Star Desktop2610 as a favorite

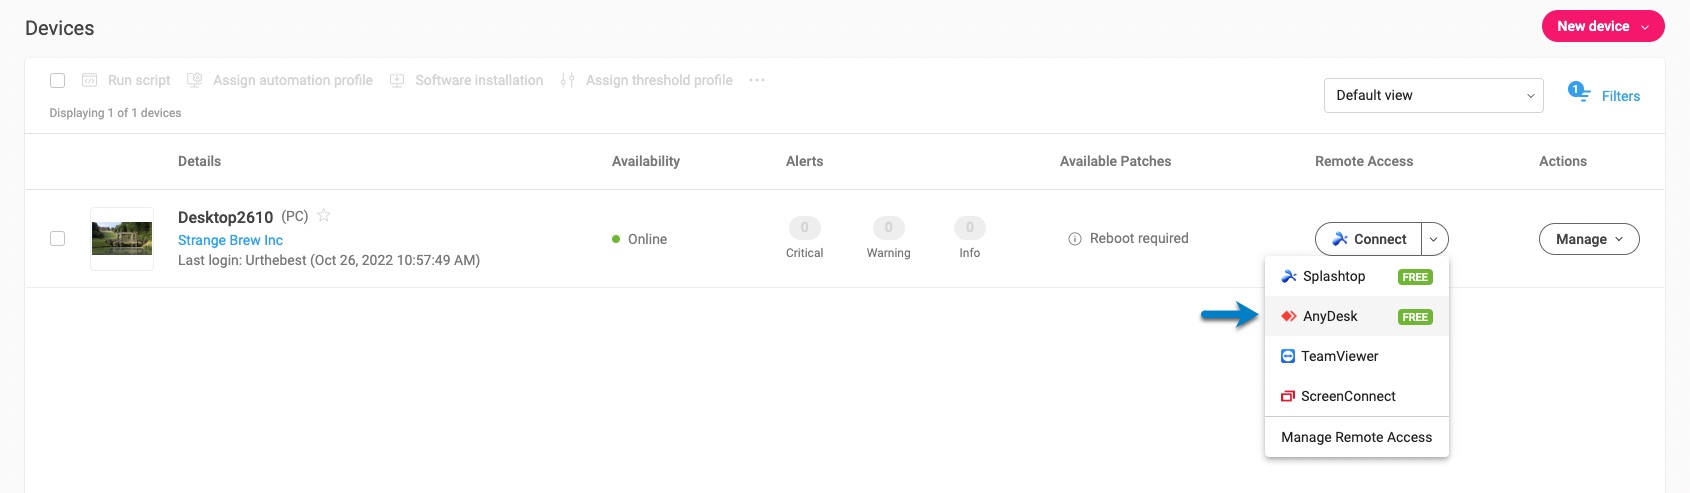click(x=324, y=215)
